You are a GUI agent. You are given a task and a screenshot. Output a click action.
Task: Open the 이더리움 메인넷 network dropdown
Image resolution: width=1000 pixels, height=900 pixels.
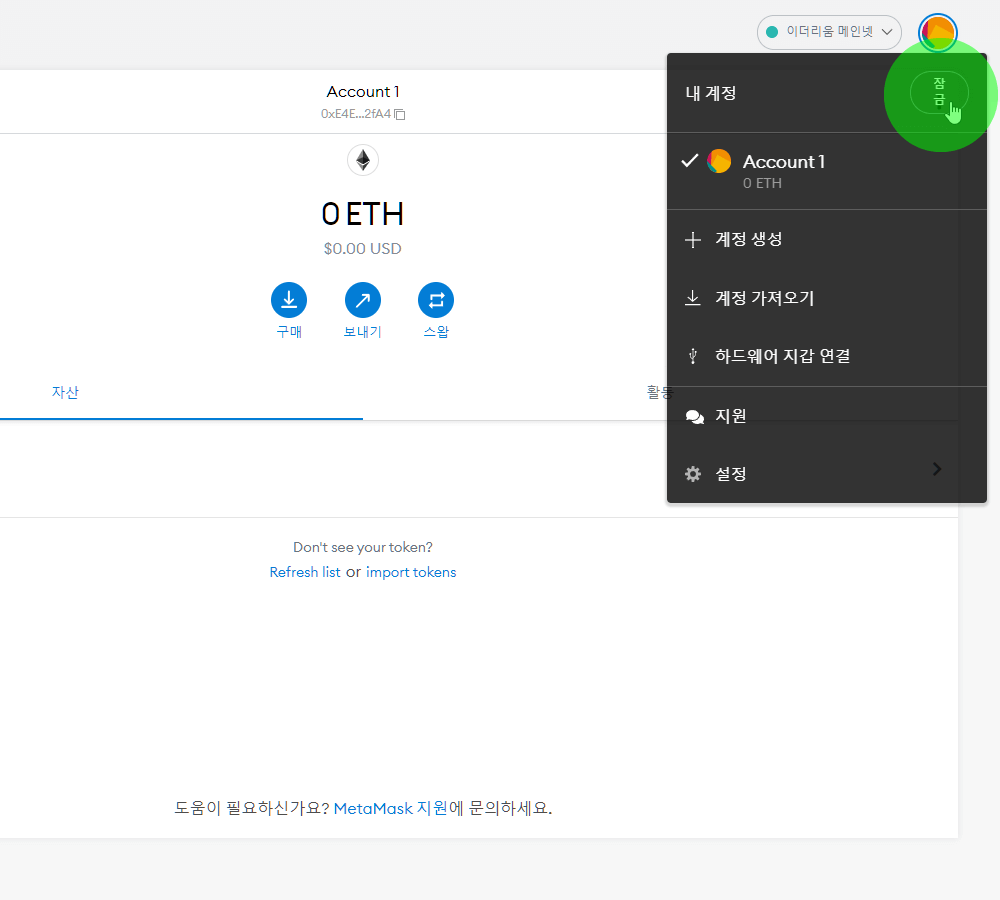coord(829,32)
